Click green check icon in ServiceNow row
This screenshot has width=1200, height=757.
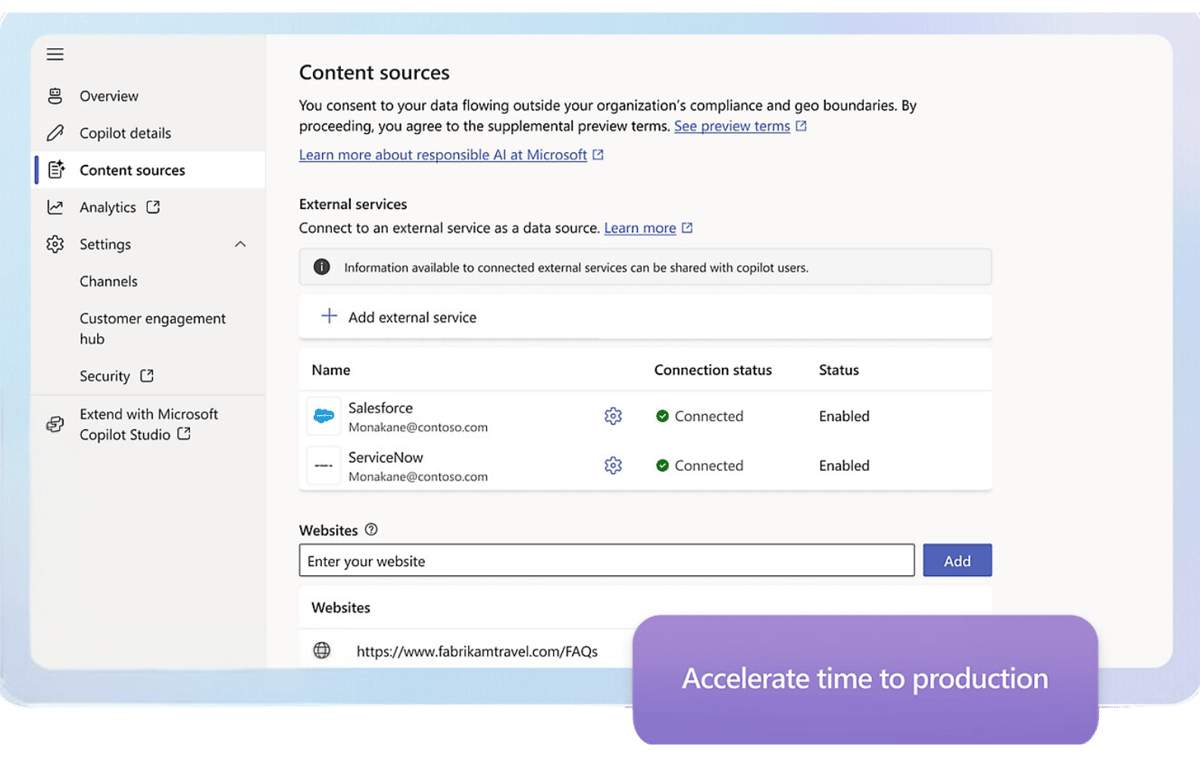(662, 465)
